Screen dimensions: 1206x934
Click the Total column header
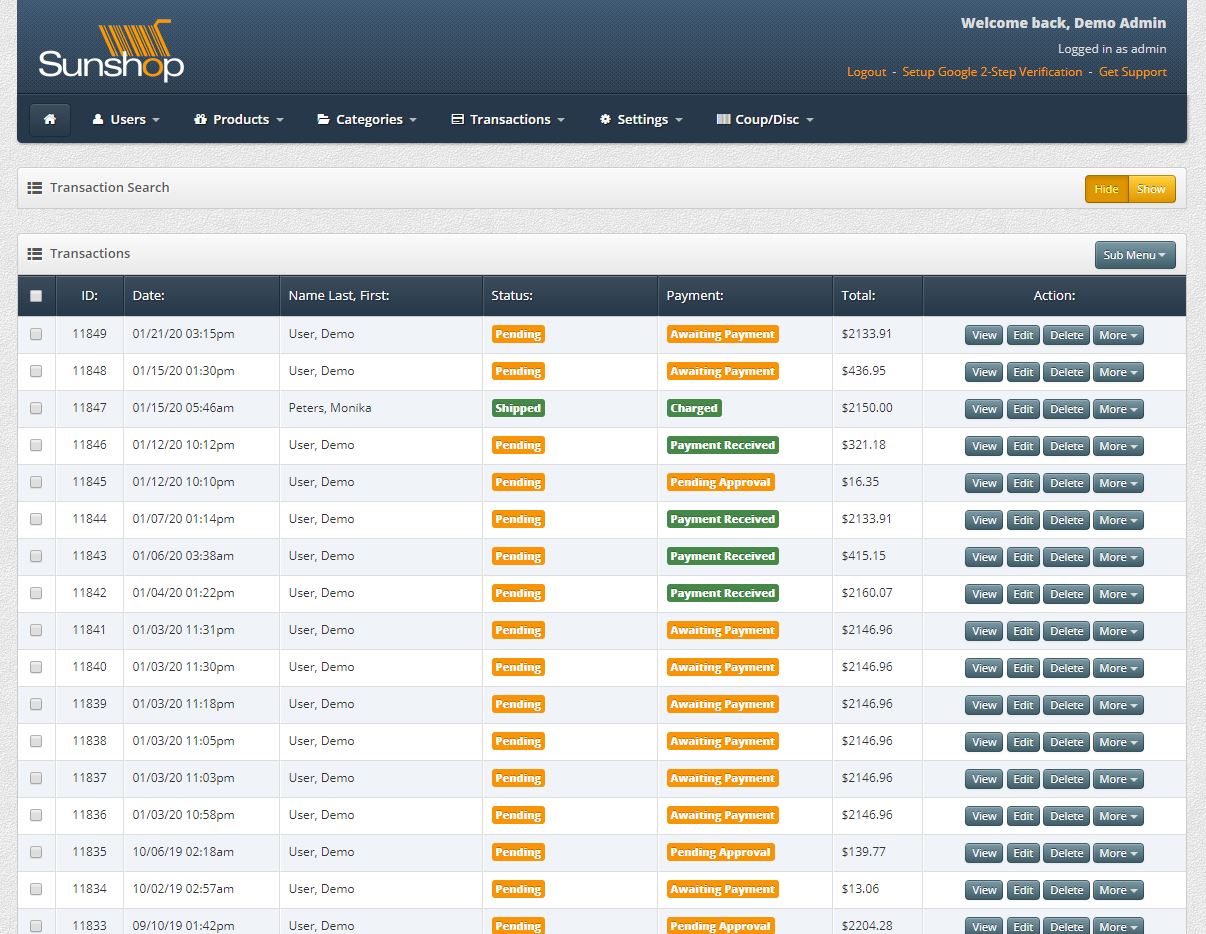[x=858, y=296]
